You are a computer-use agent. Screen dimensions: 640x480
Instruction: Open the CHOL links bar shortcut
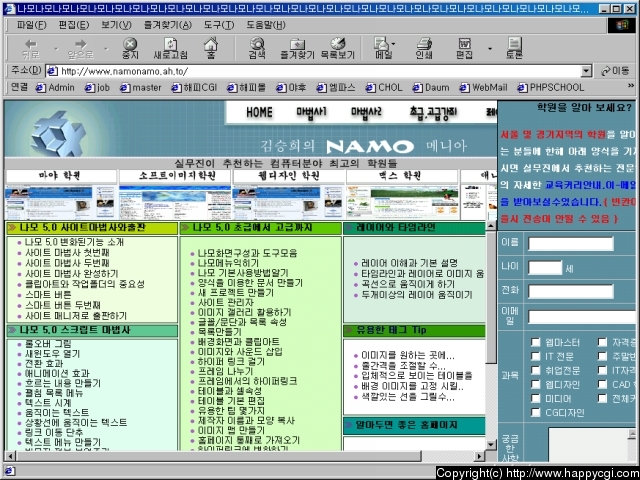tap(384, 87)
